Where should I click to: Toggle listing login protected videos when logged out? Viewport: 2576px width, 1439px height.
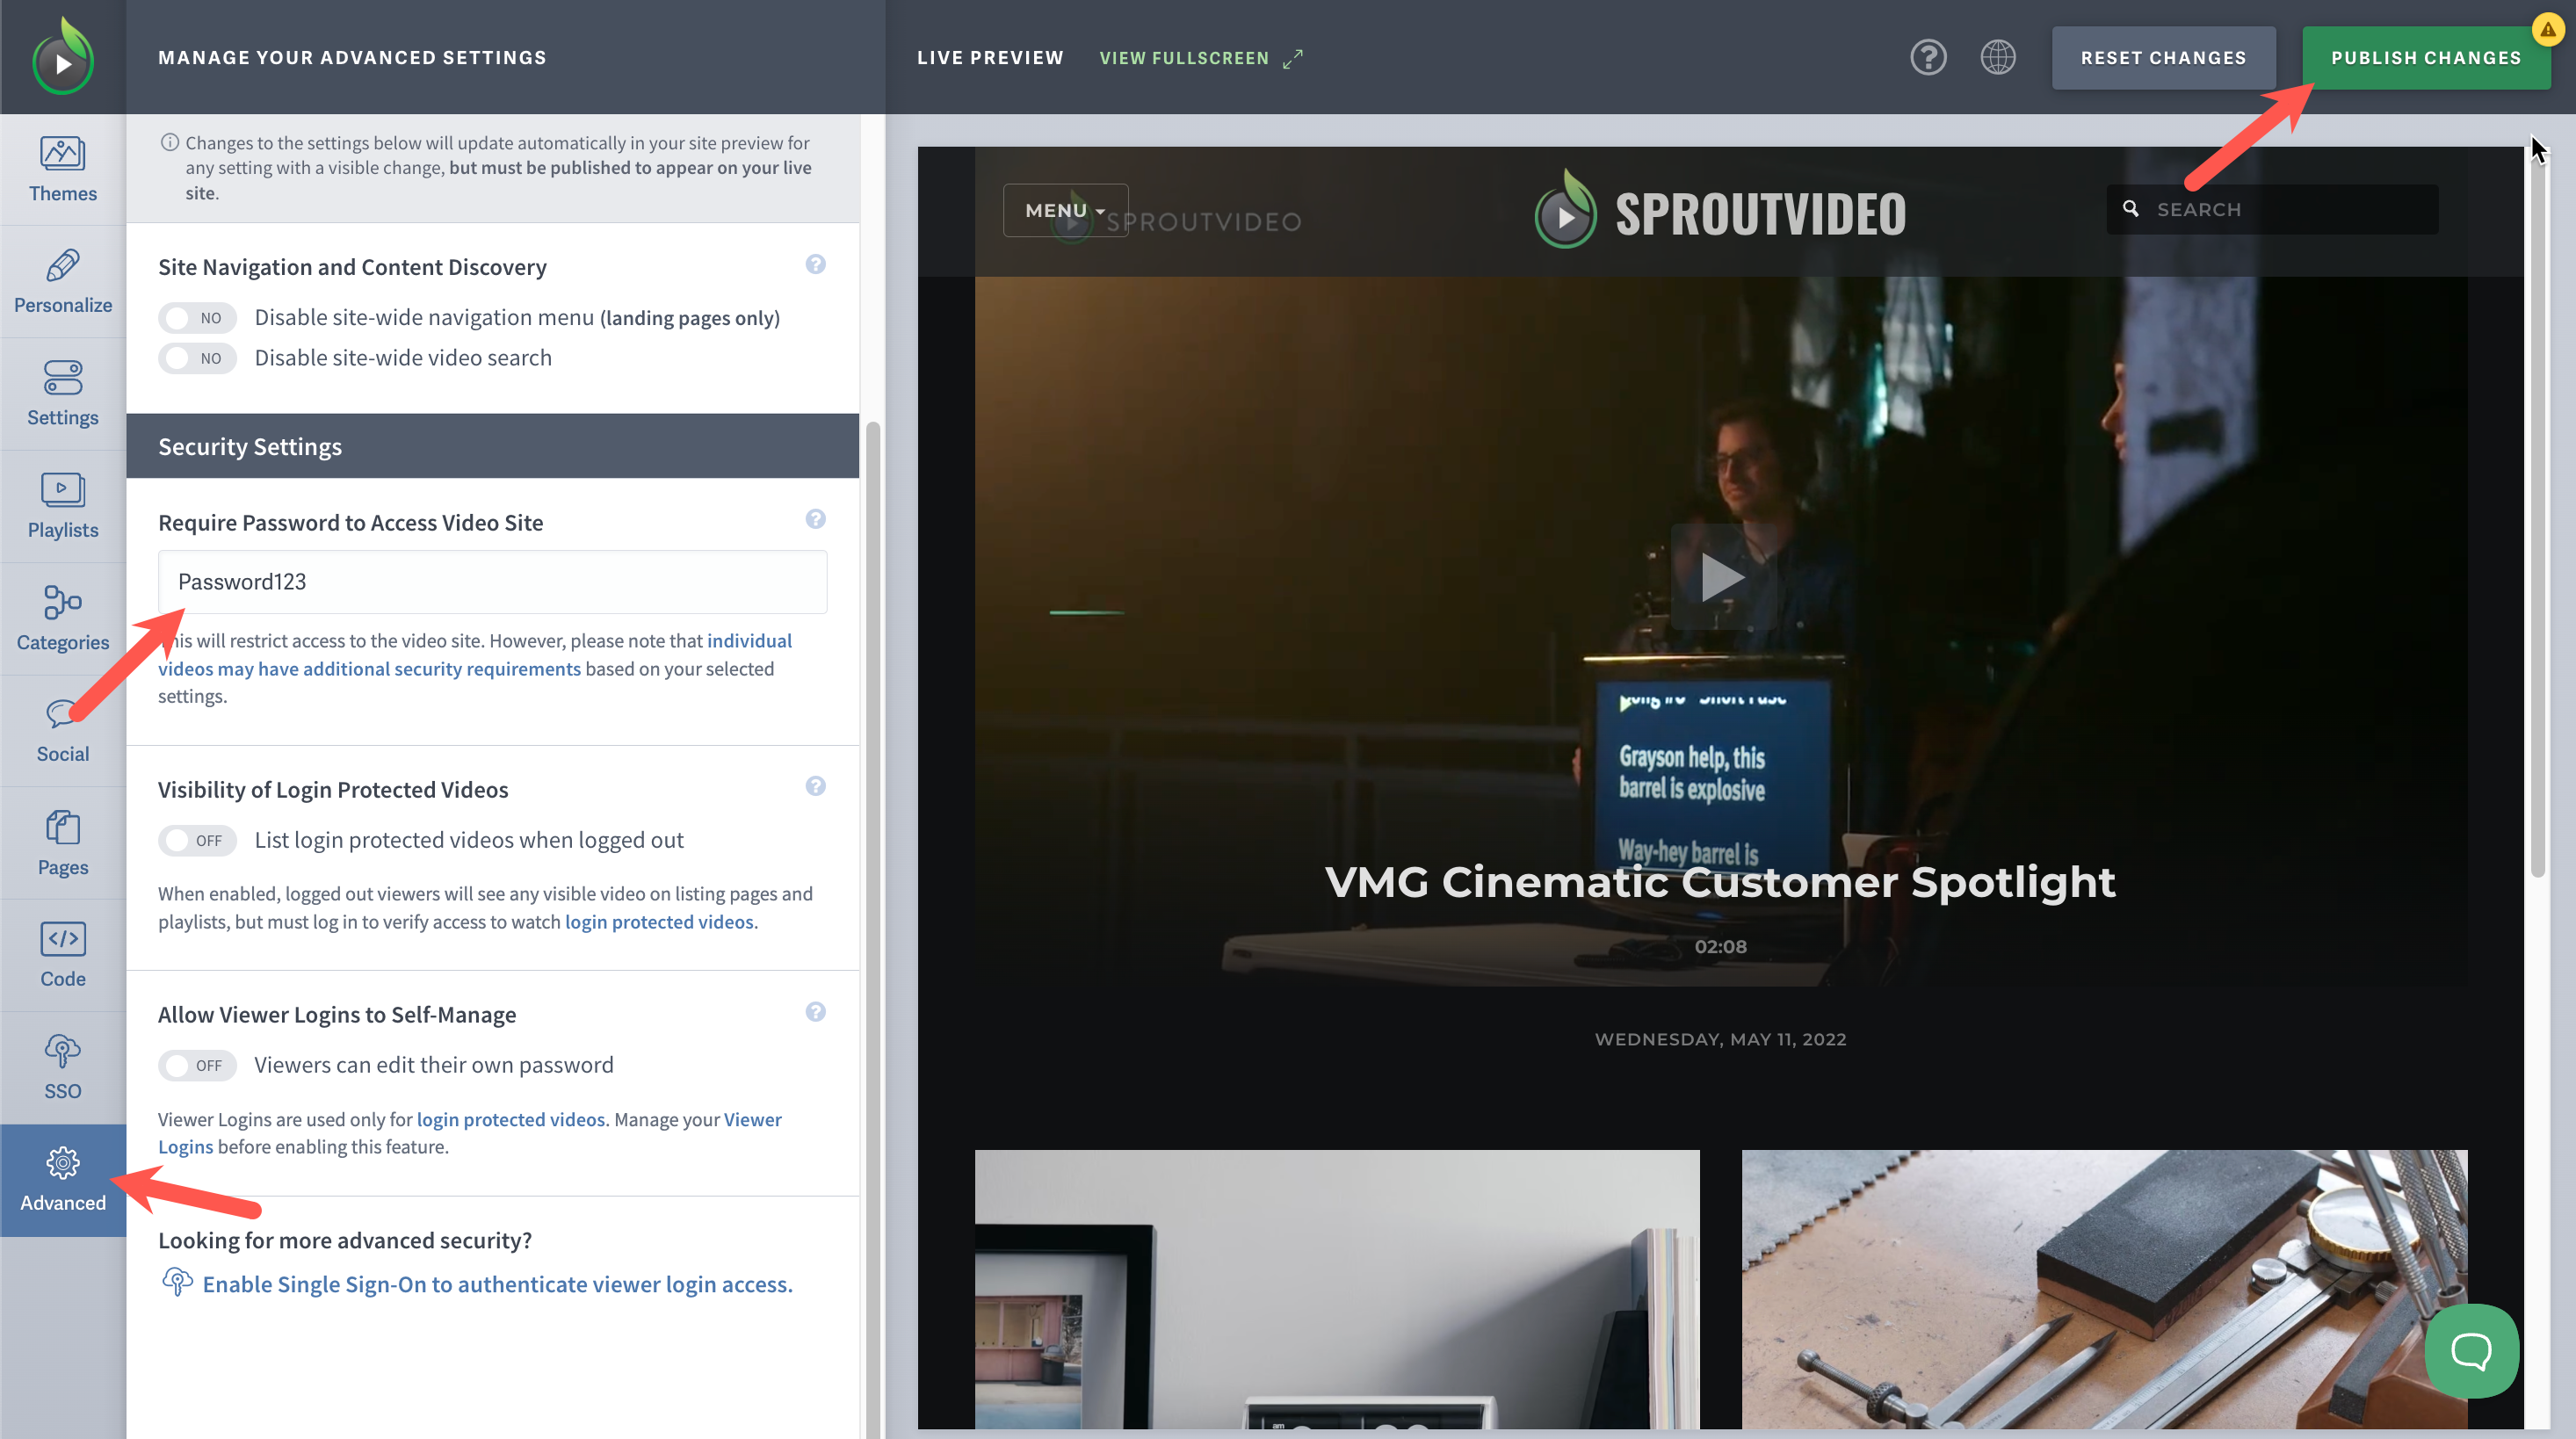pyautogui.click(x=197, y=840)
